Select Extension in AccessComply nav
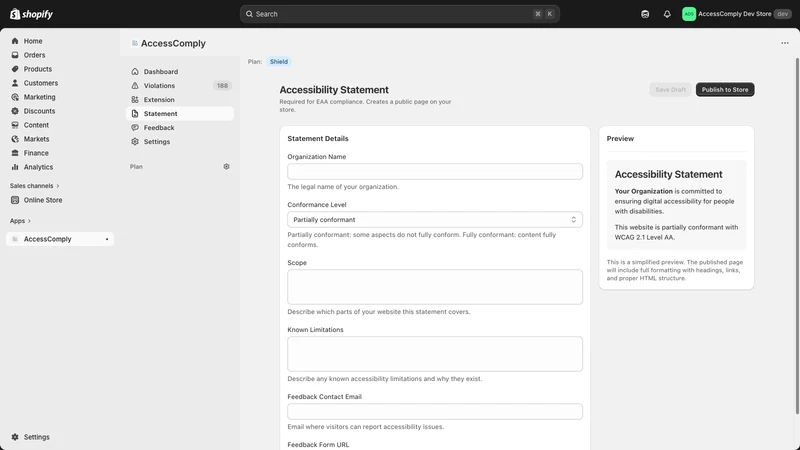The width and height of the screenshot is (800, 450). 159,99
